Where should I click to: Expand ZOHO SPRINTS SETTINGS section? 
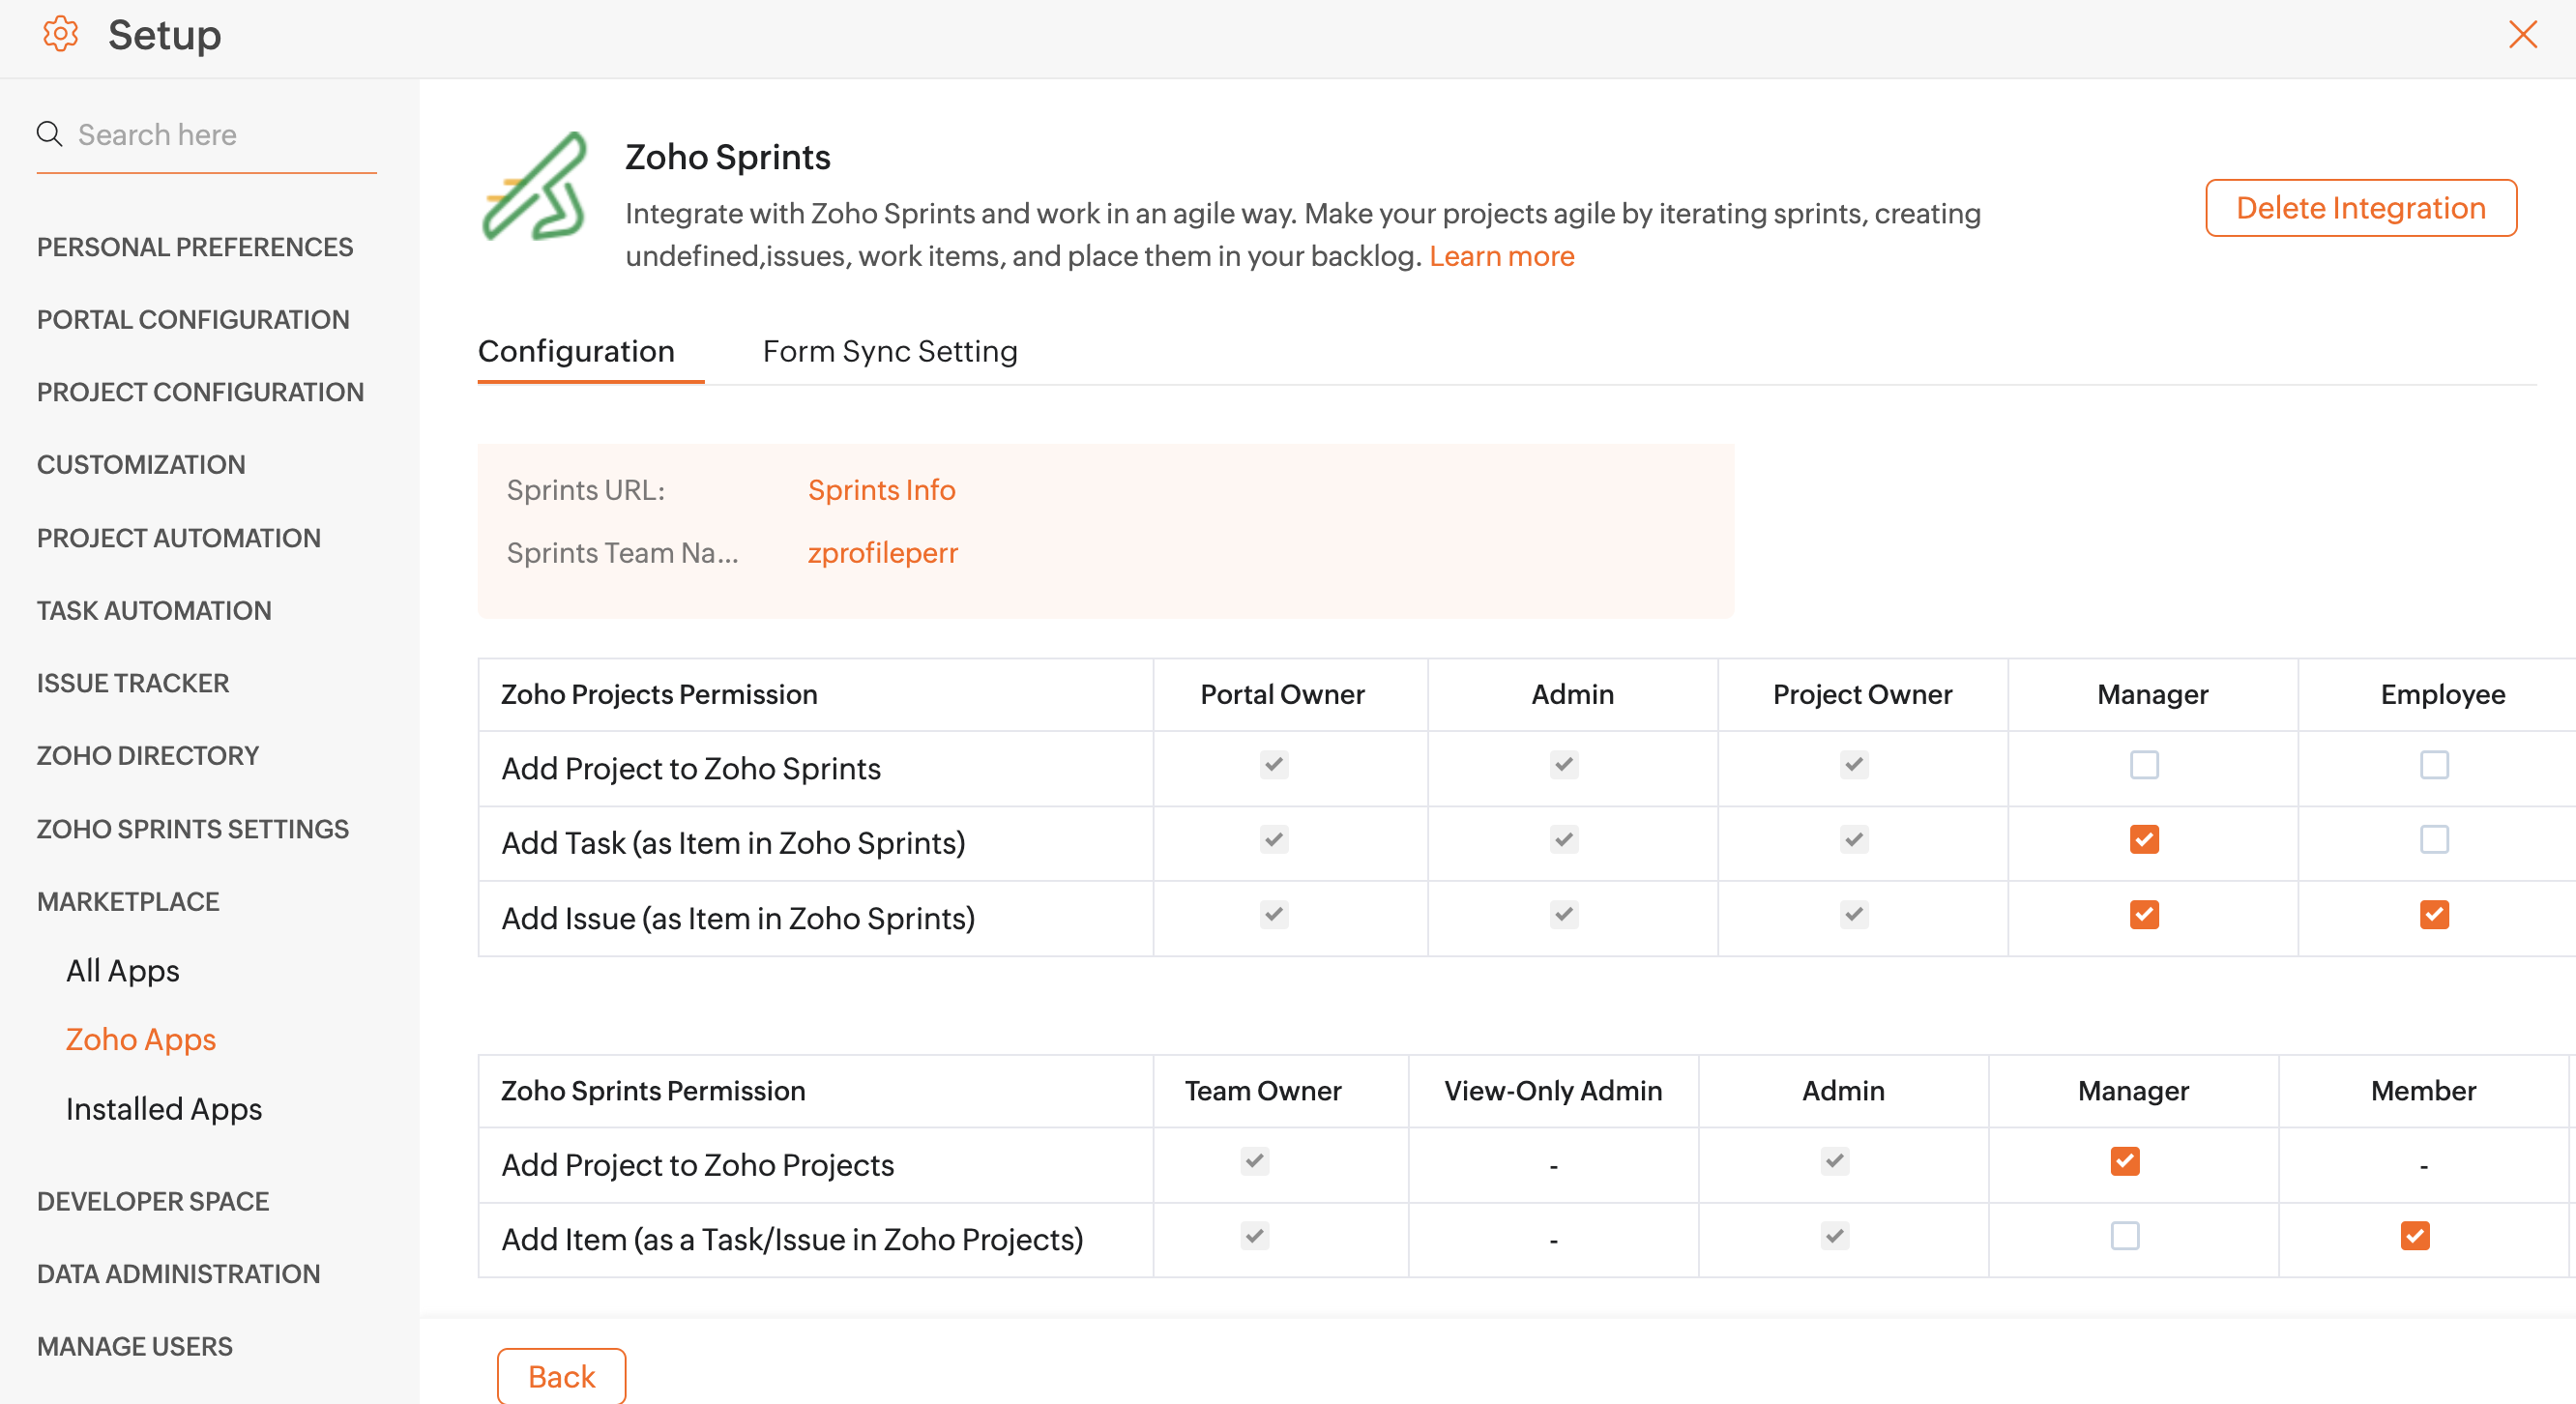click(193, 829)
